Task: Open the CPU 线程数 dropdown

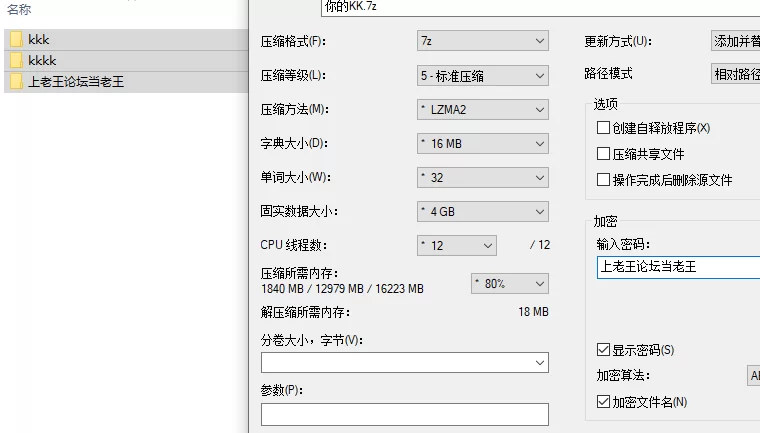Action: 457,245
